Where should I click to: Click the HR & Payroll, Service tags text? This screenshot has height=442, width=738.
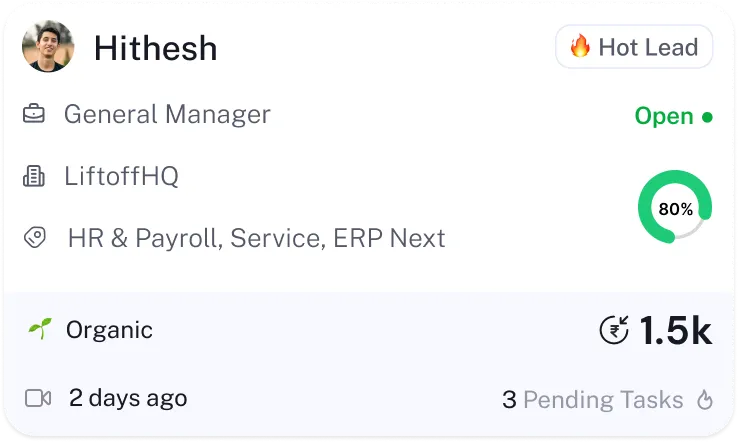(256, 239)
